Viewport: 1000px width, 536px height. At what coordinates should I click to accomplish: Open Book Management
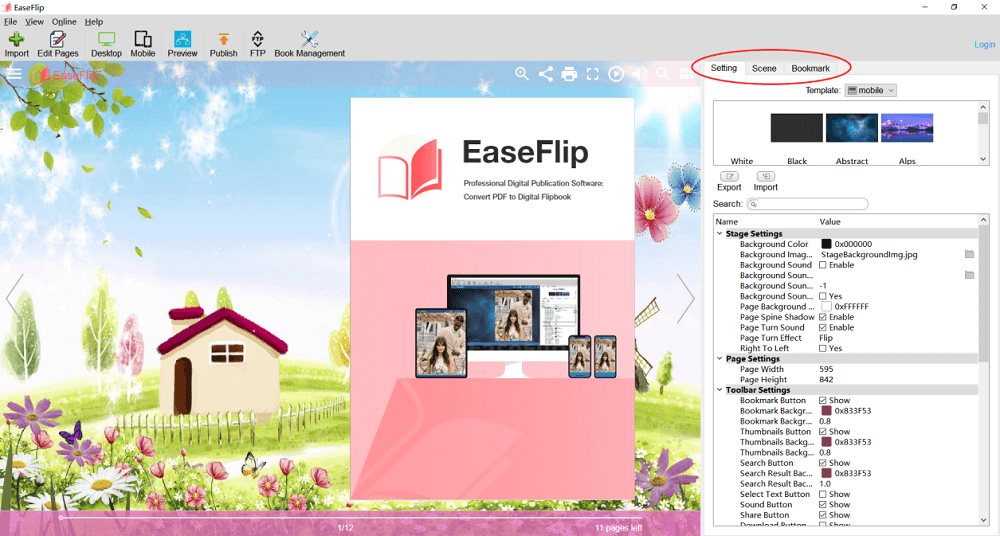pyautogui.click(x=309, y=44)
